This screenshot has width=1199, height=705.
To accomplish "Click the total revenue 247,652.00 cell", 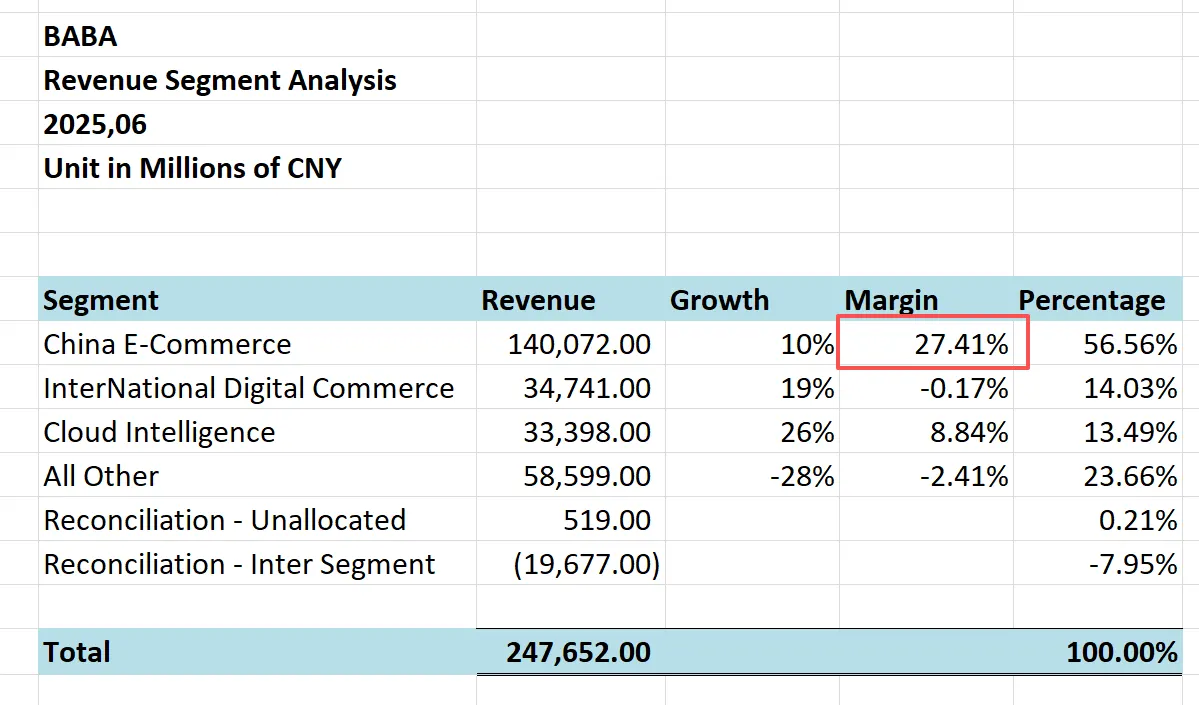I will [579, 652].
